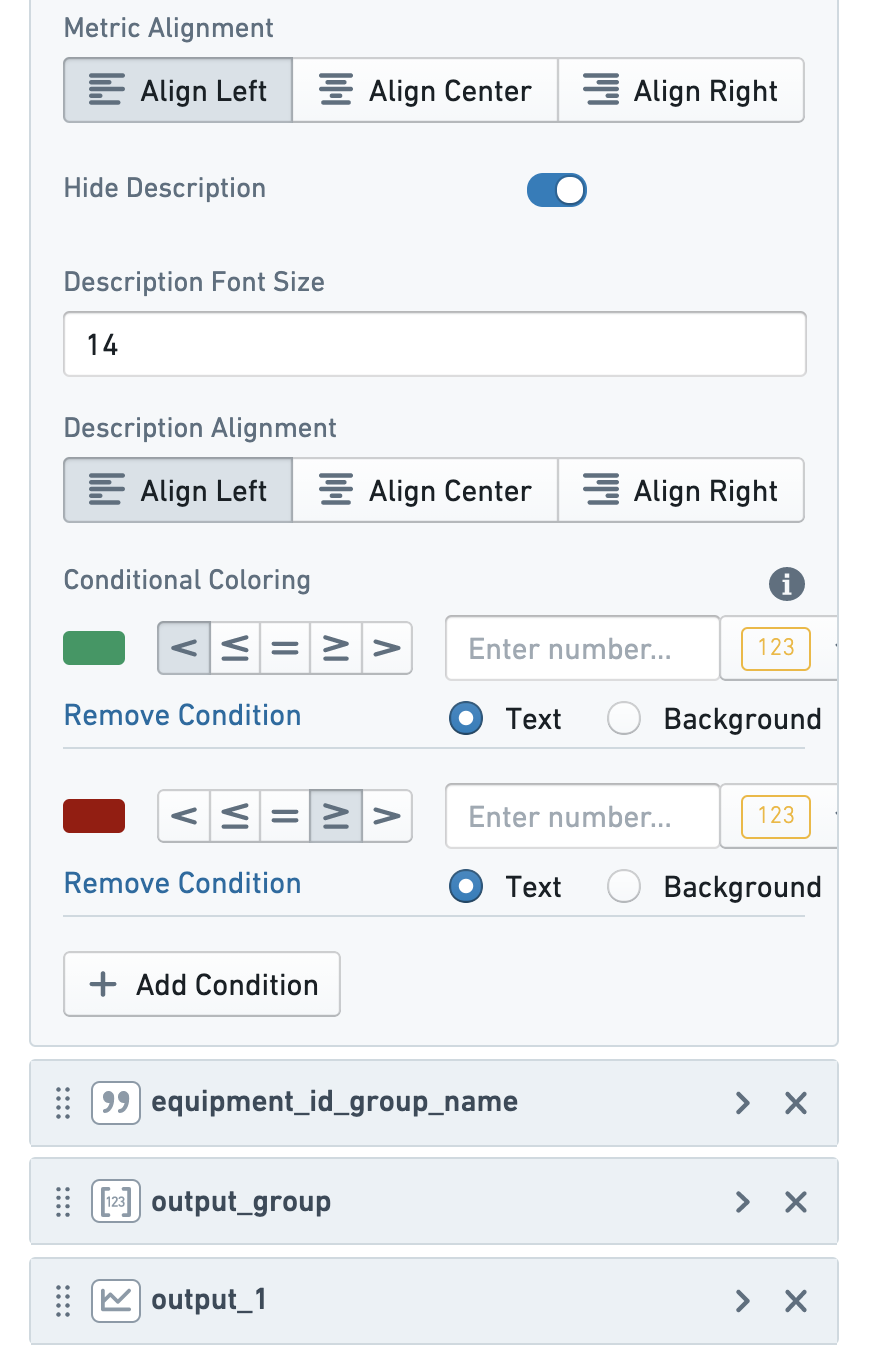Click the chart icon beside output_1
Screen dimensions: 872x1355
coord(116,1300)
